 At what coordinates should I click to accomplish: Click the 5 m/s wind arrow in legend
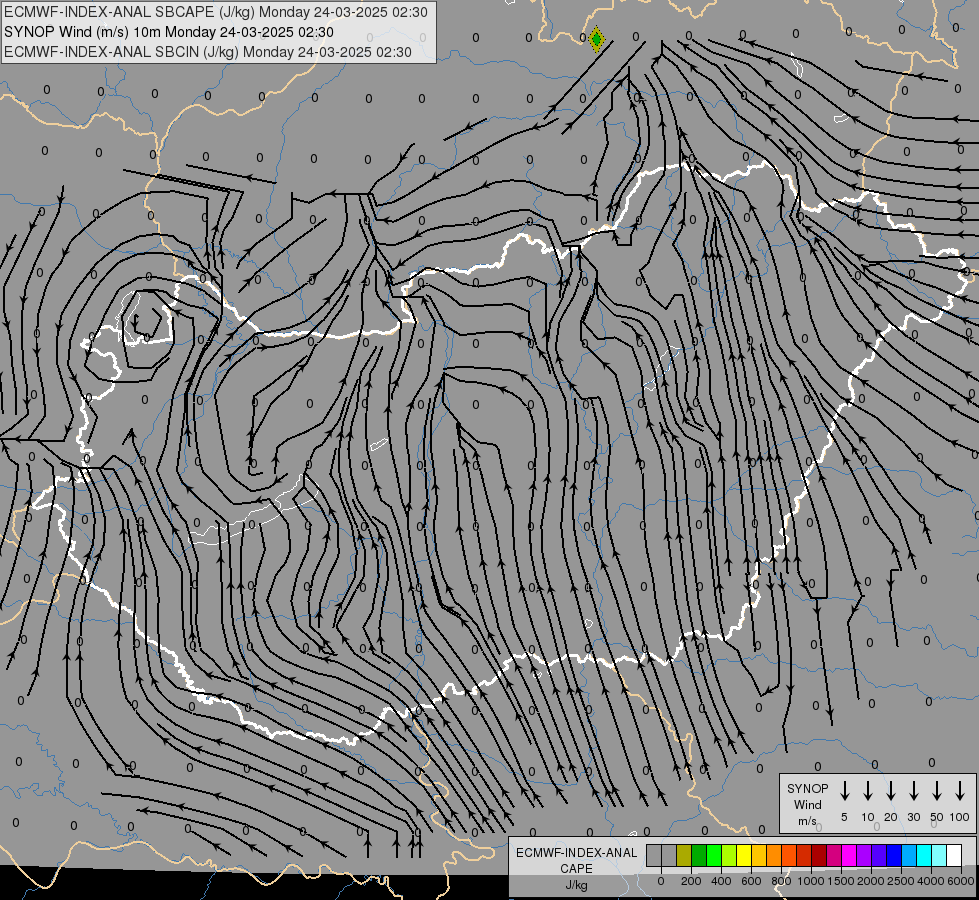(844, 791)
